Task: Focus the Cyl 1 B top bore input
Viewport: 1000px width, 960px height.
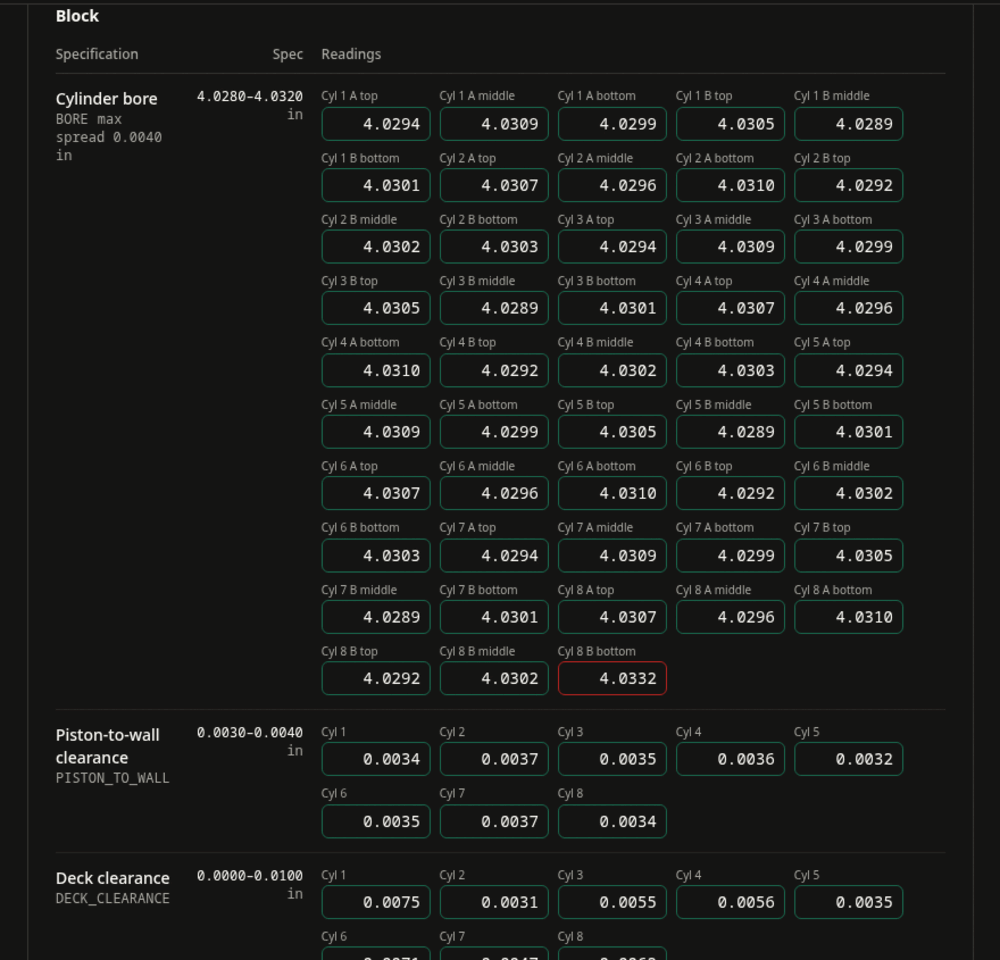Action: [730, 124]
